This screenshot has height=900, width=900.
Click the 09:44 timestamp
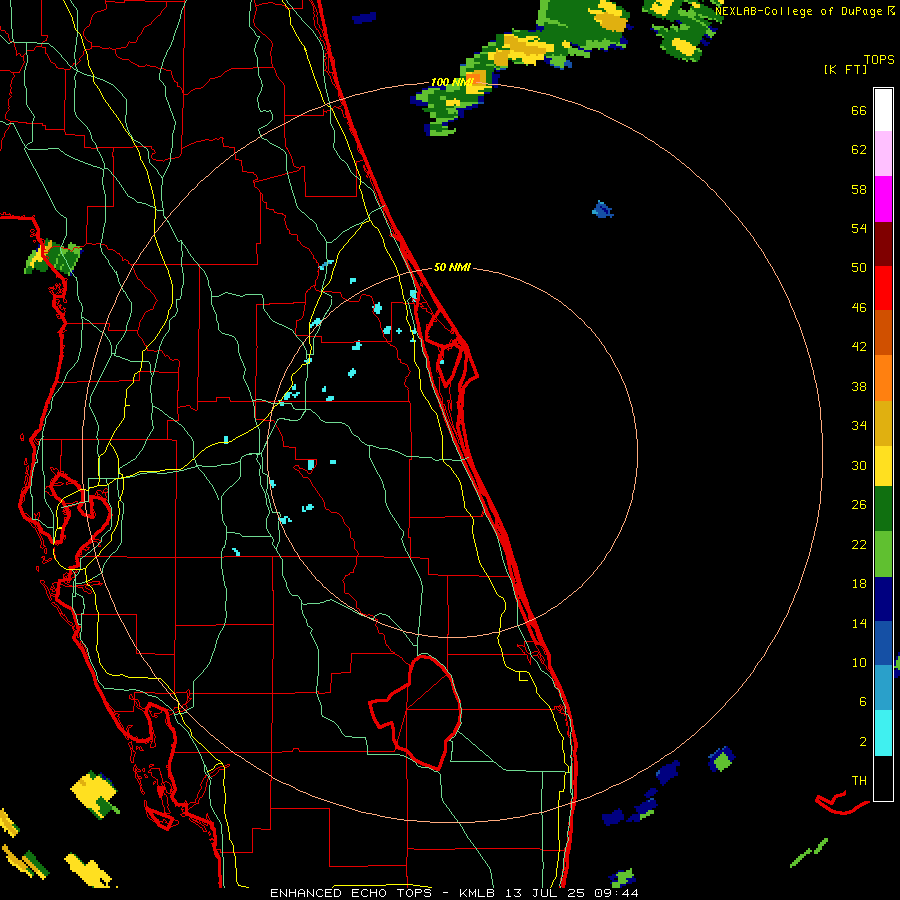(x=616, y=893)
